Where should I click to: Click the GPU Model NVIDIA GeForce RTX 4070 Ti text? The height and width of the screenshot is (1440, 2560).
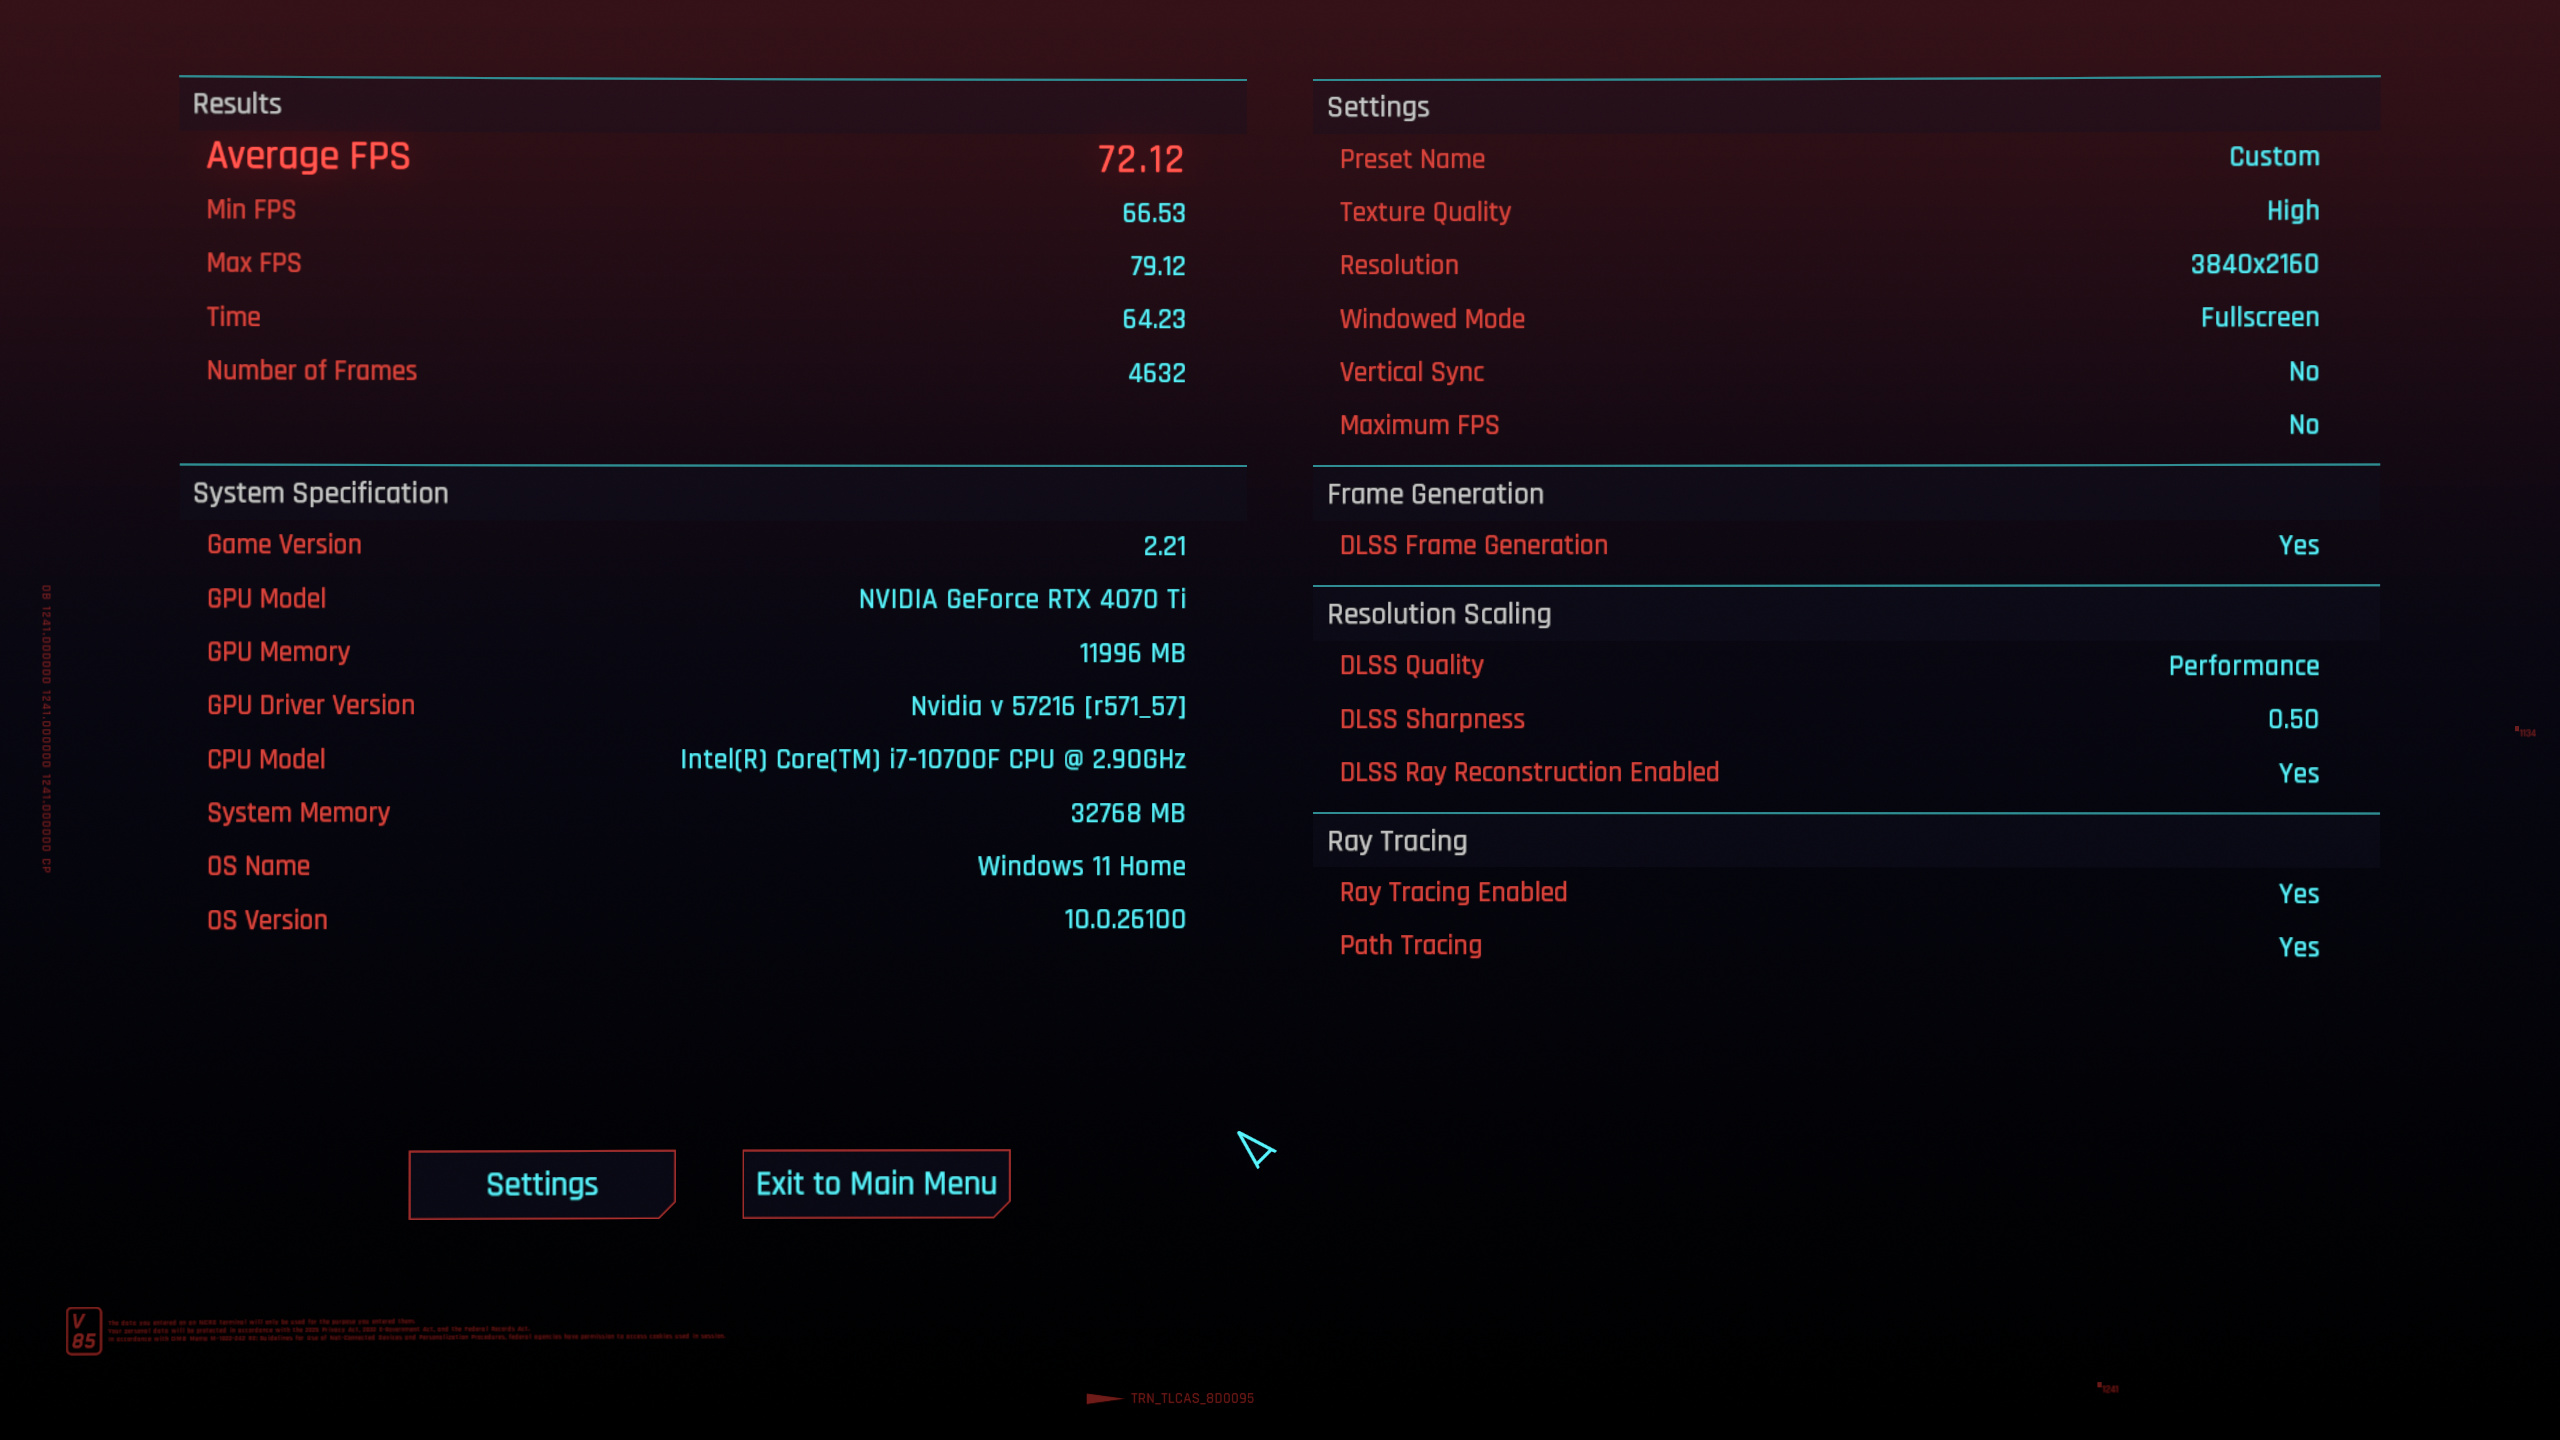click(x=1021, y=599)
